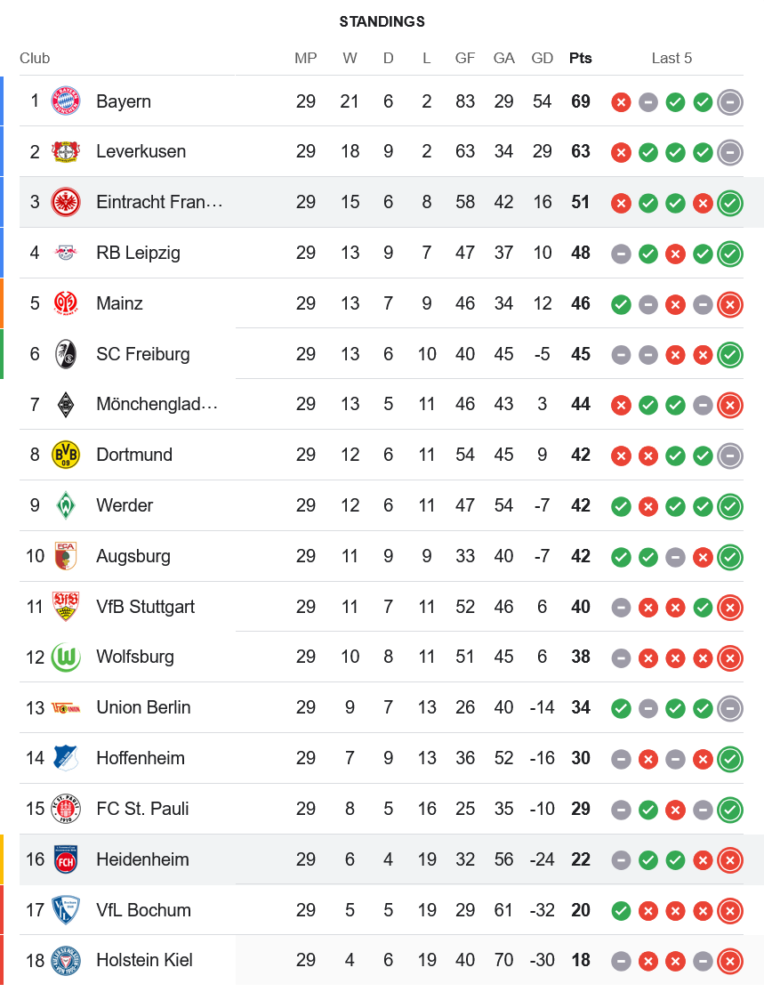
Task: Click the VfB Stuttgart crest icon
Action: (x=65, y=606)
